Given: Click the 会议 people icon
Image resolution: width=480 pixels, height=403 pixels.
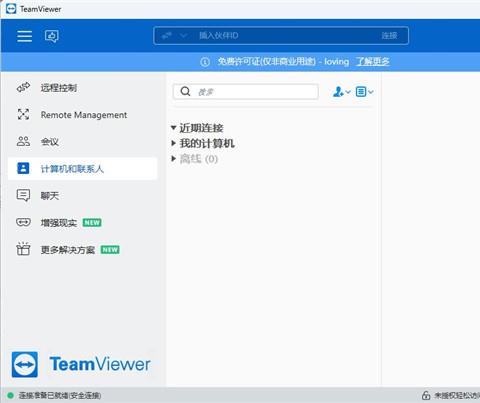Looking at the screenshot, I should coord(23,141).
